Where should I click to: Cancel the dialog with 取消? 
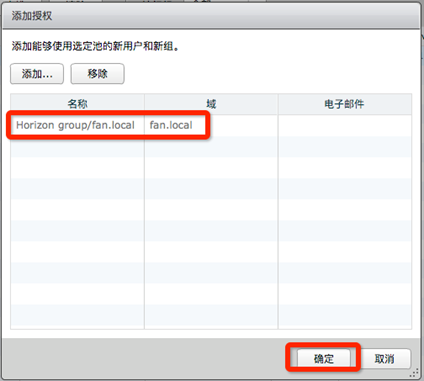[384, 359]
